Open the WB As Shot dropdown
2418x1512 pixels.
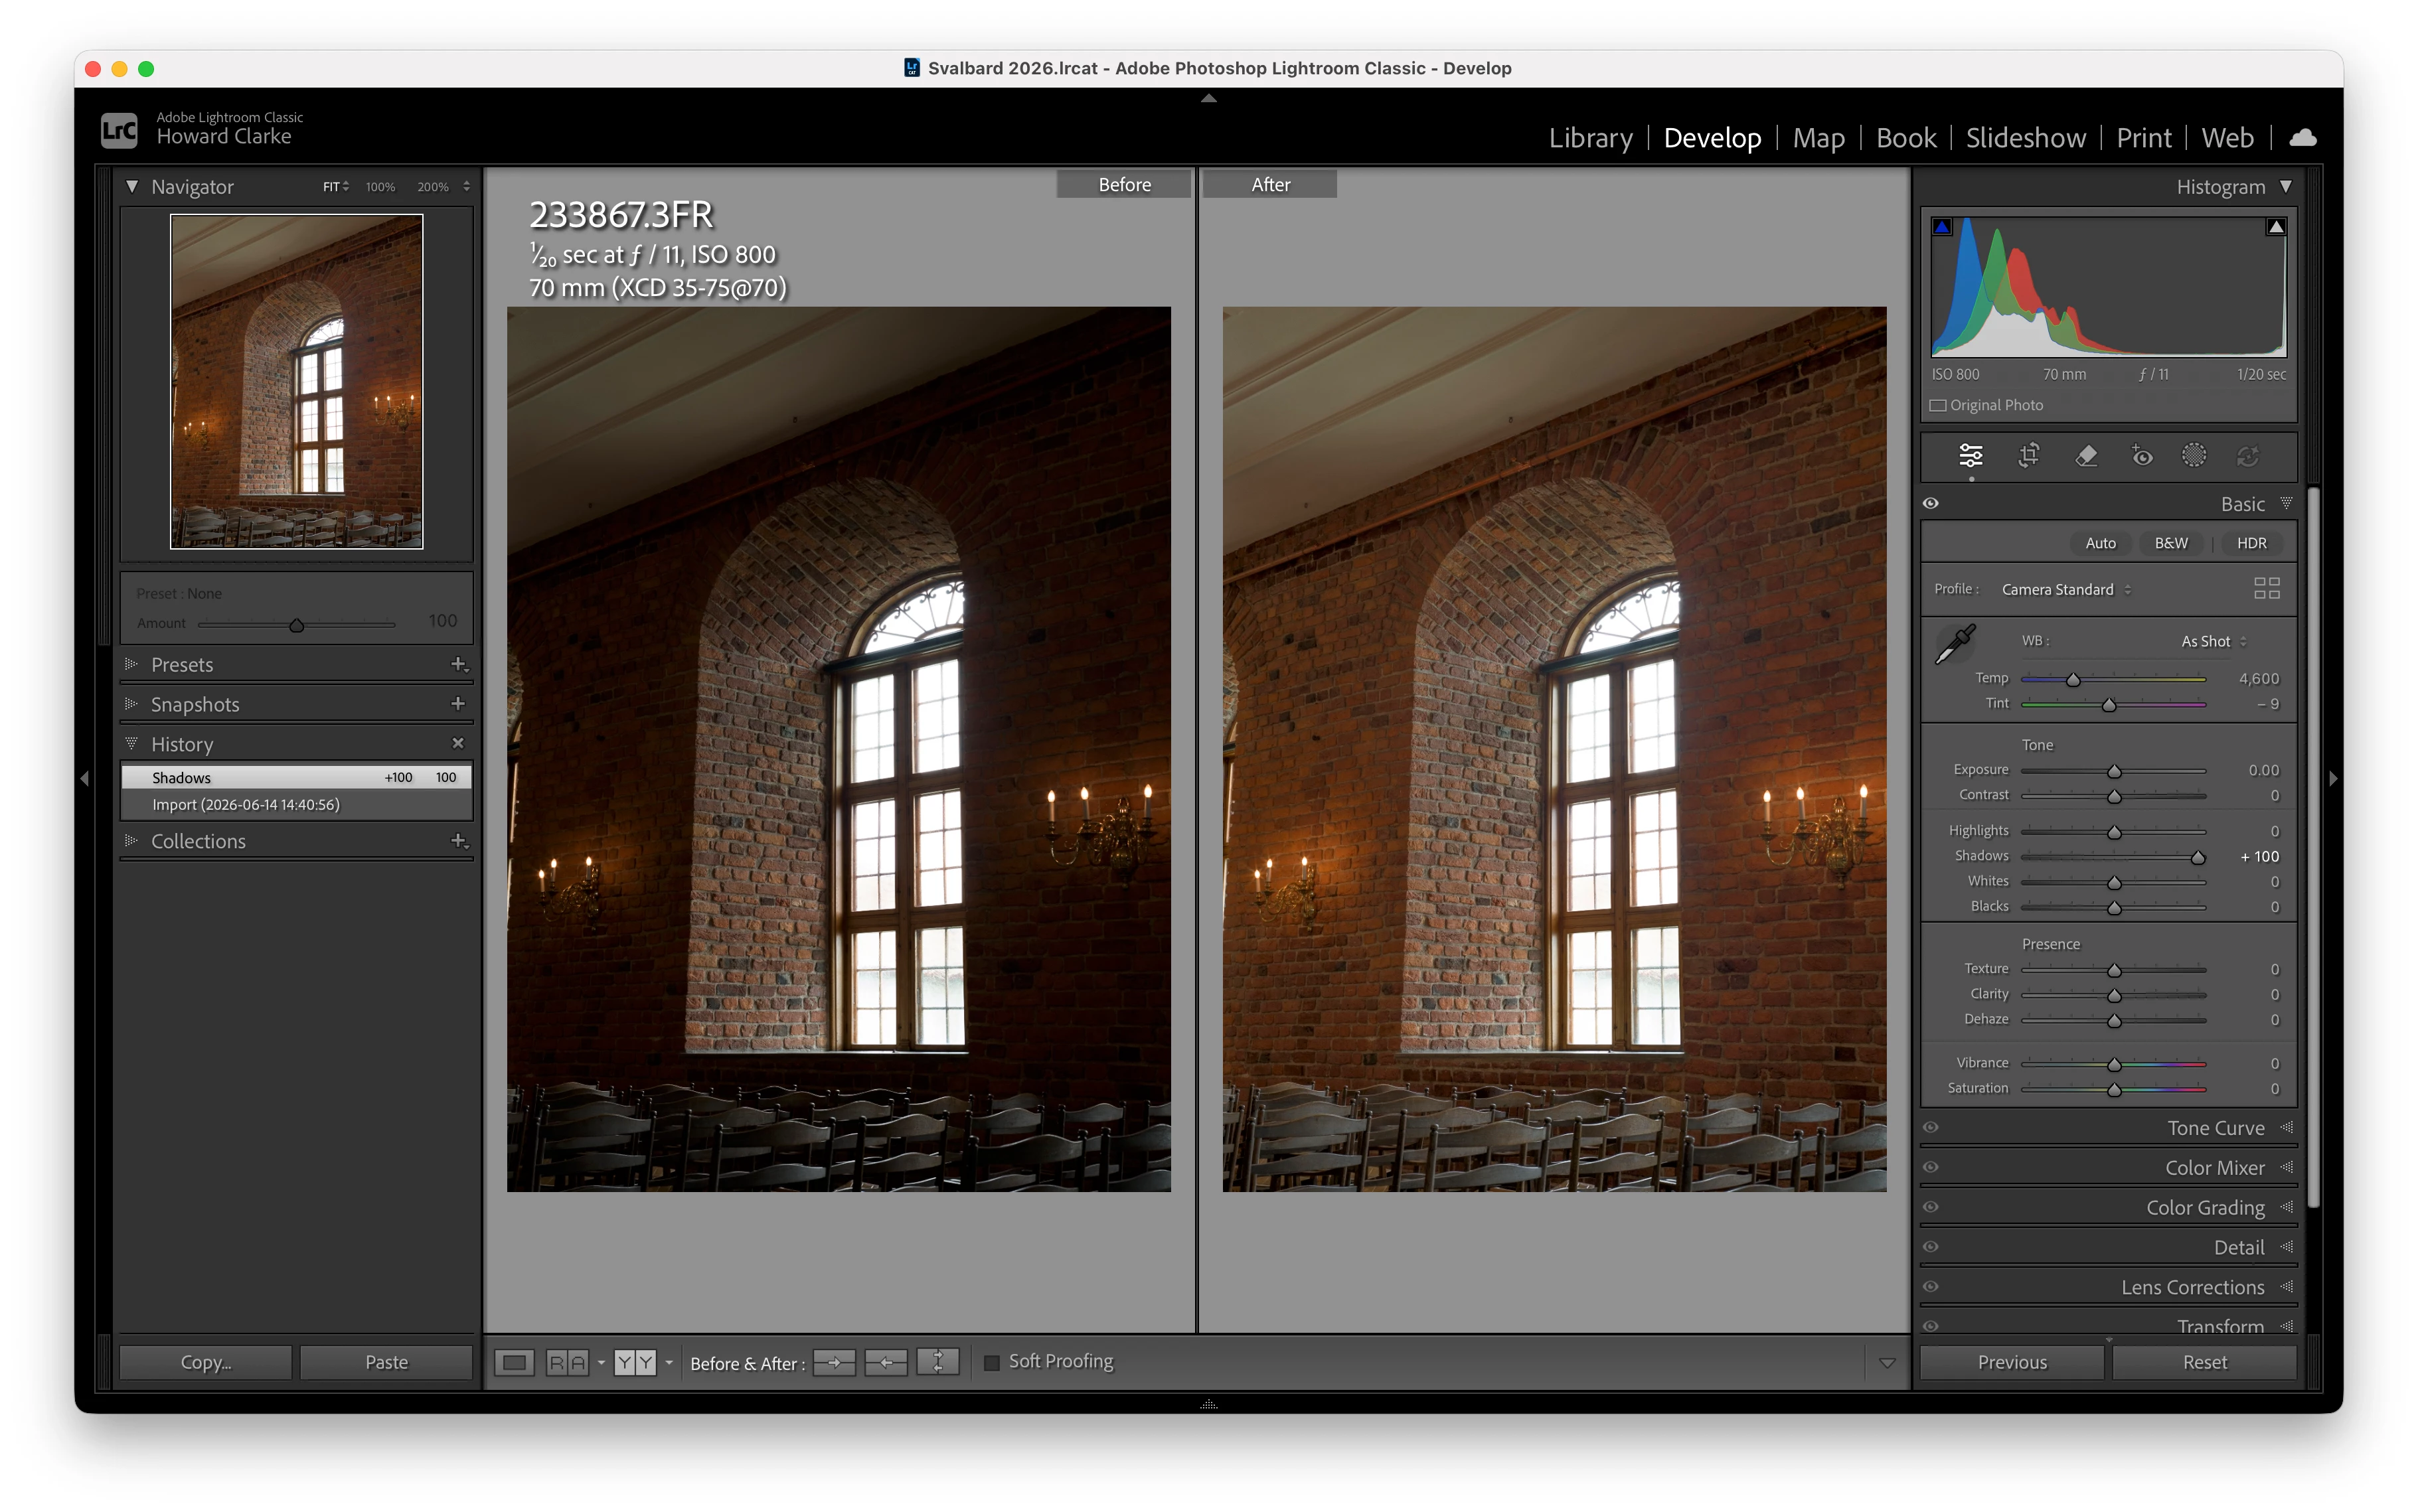[2214, 642]
